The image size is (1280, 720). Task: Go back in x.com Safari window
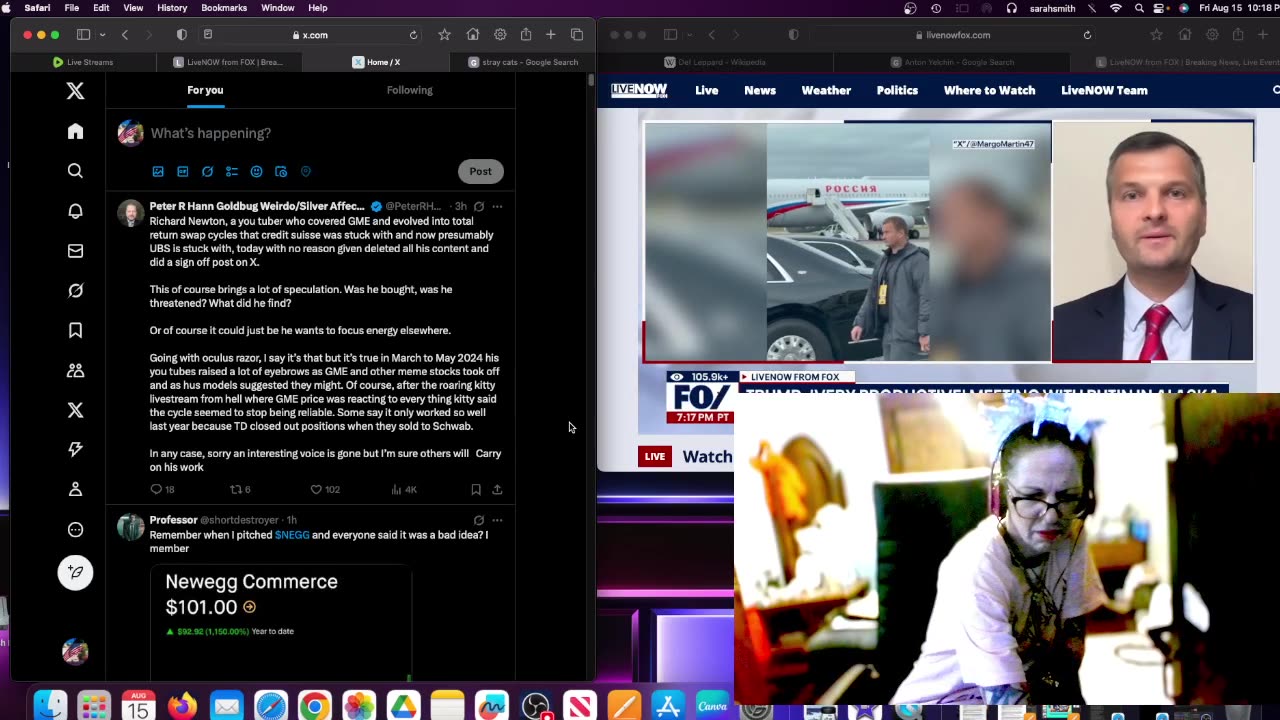125,35
